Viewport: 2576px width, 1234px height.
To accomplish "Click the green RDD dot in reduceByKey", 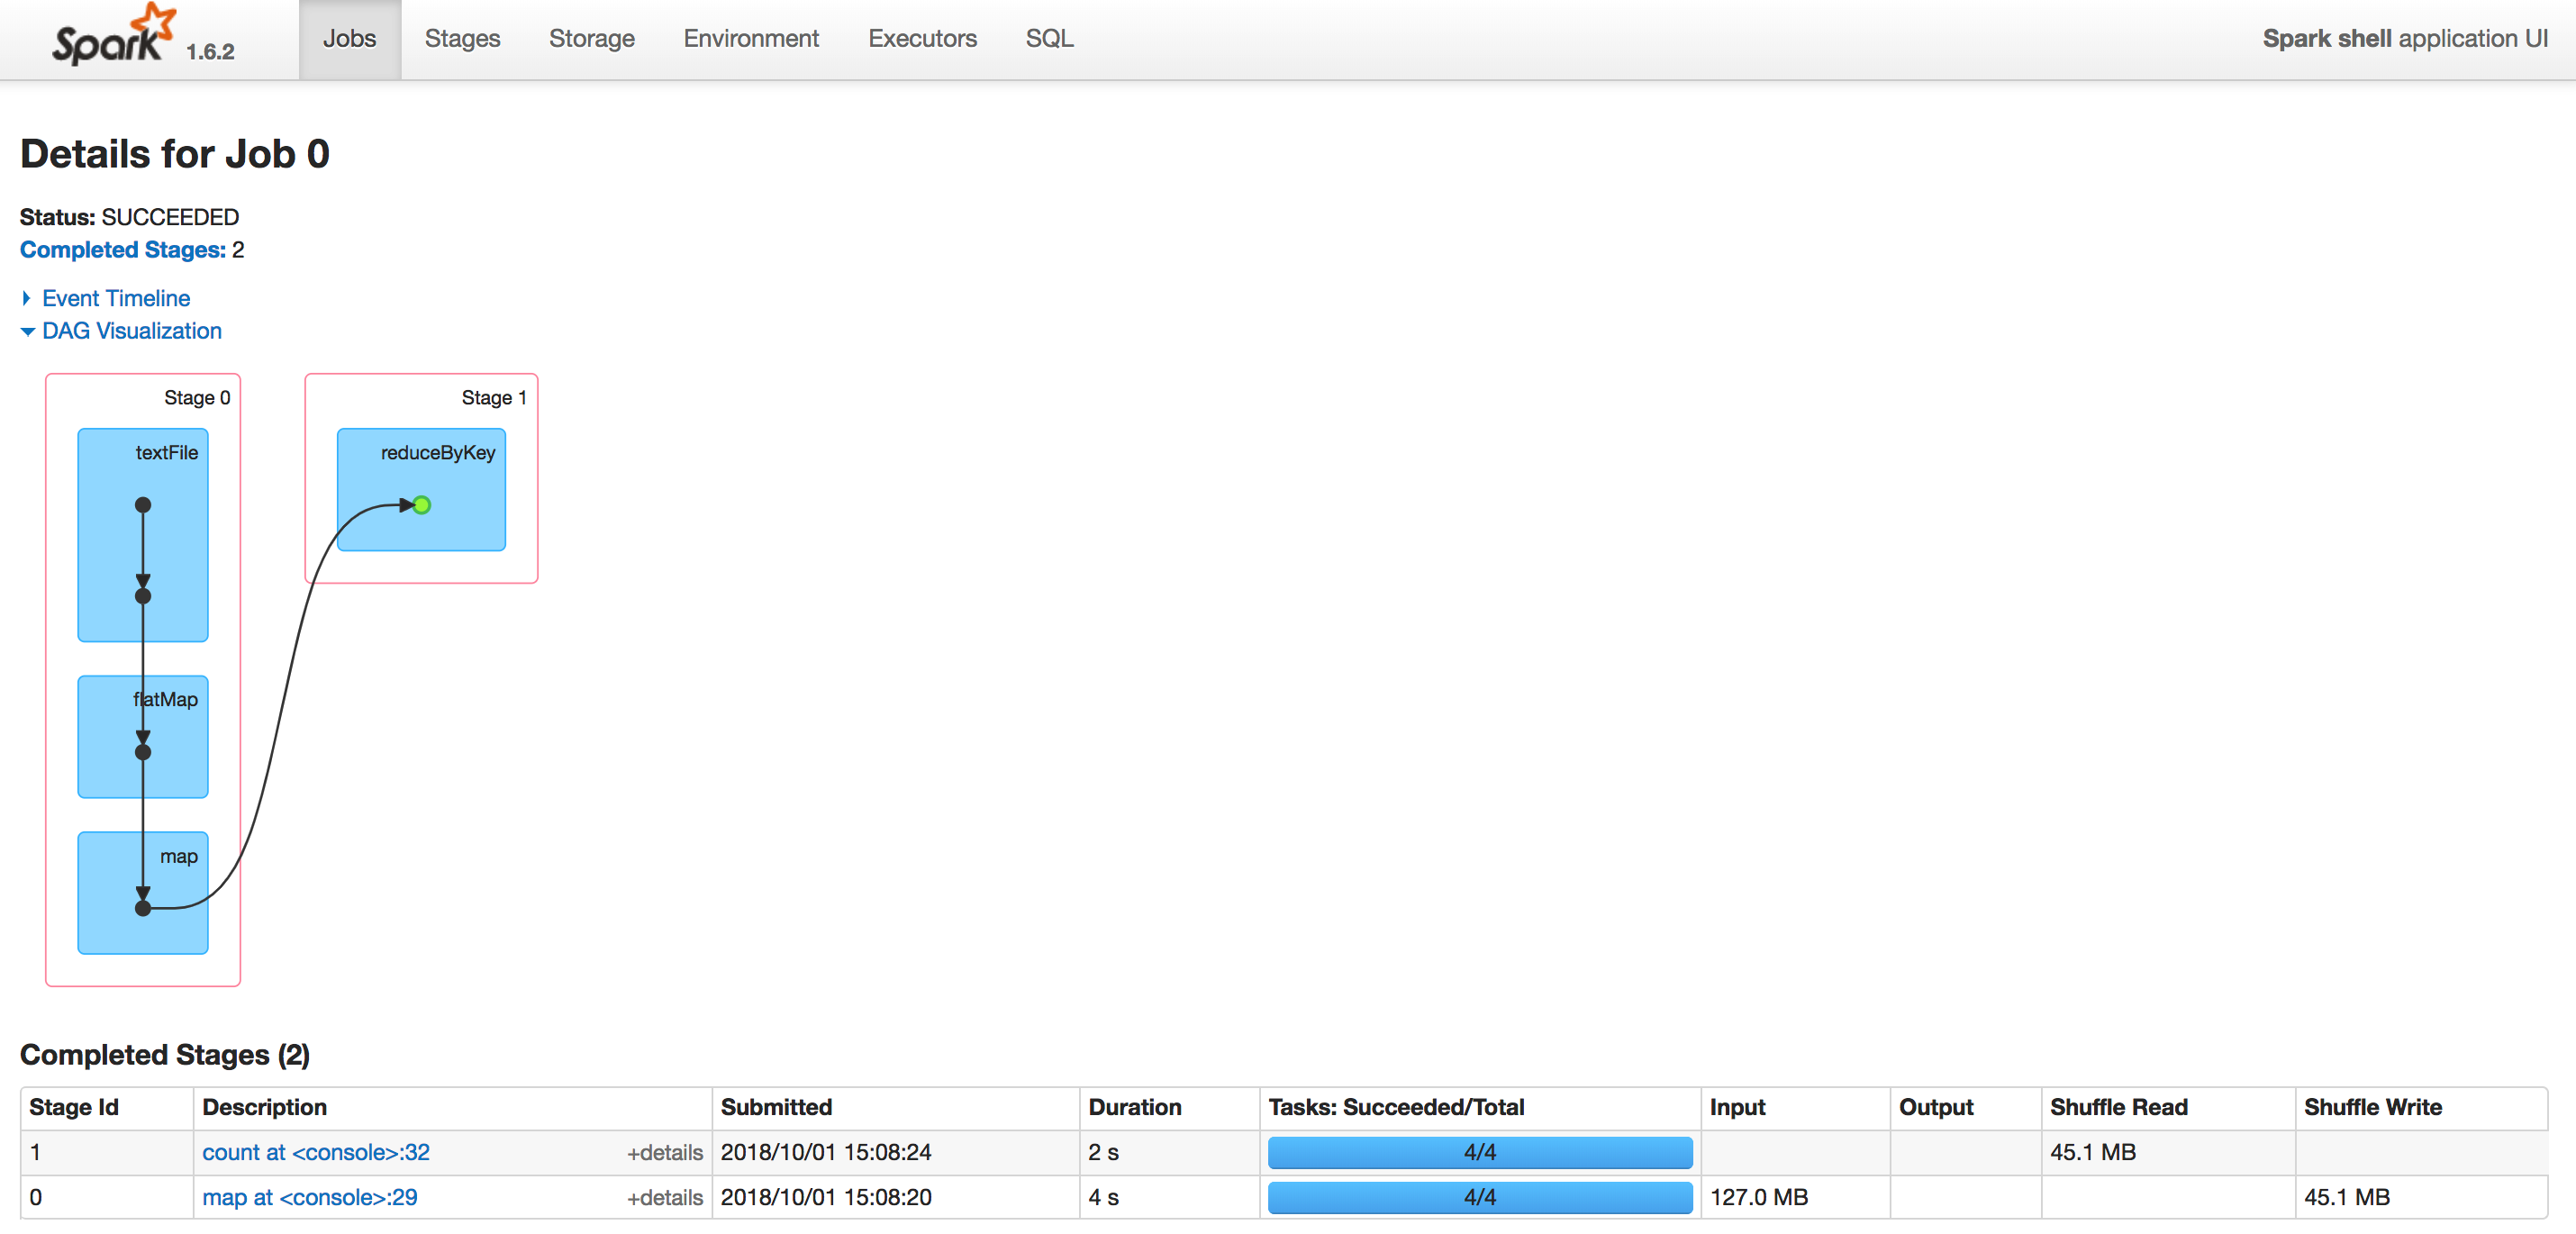I will click(422, 505).
